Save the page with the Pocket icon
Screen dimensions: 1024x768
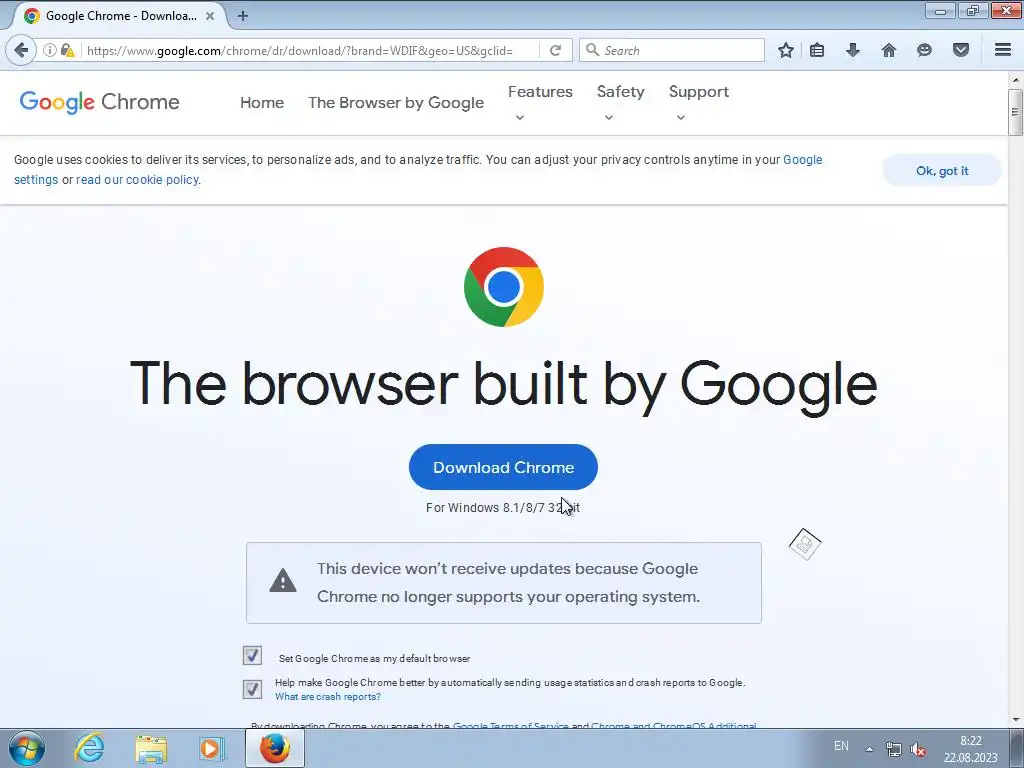961,50
